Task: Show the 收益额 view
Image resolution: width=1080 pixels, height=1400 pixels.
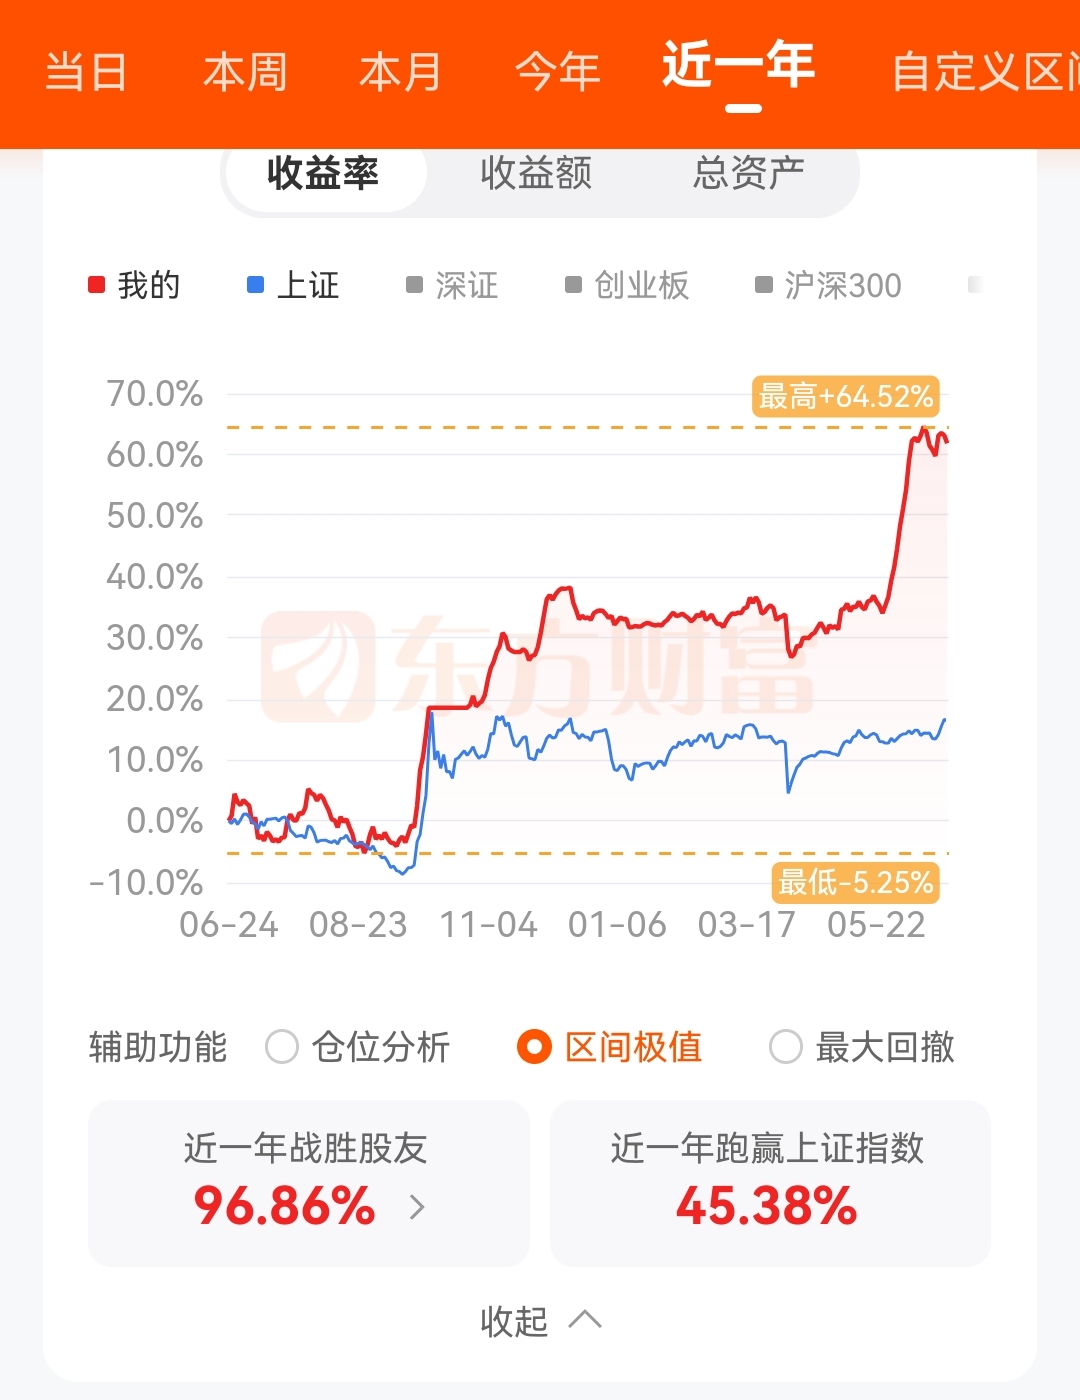Action: pos(536,173)
